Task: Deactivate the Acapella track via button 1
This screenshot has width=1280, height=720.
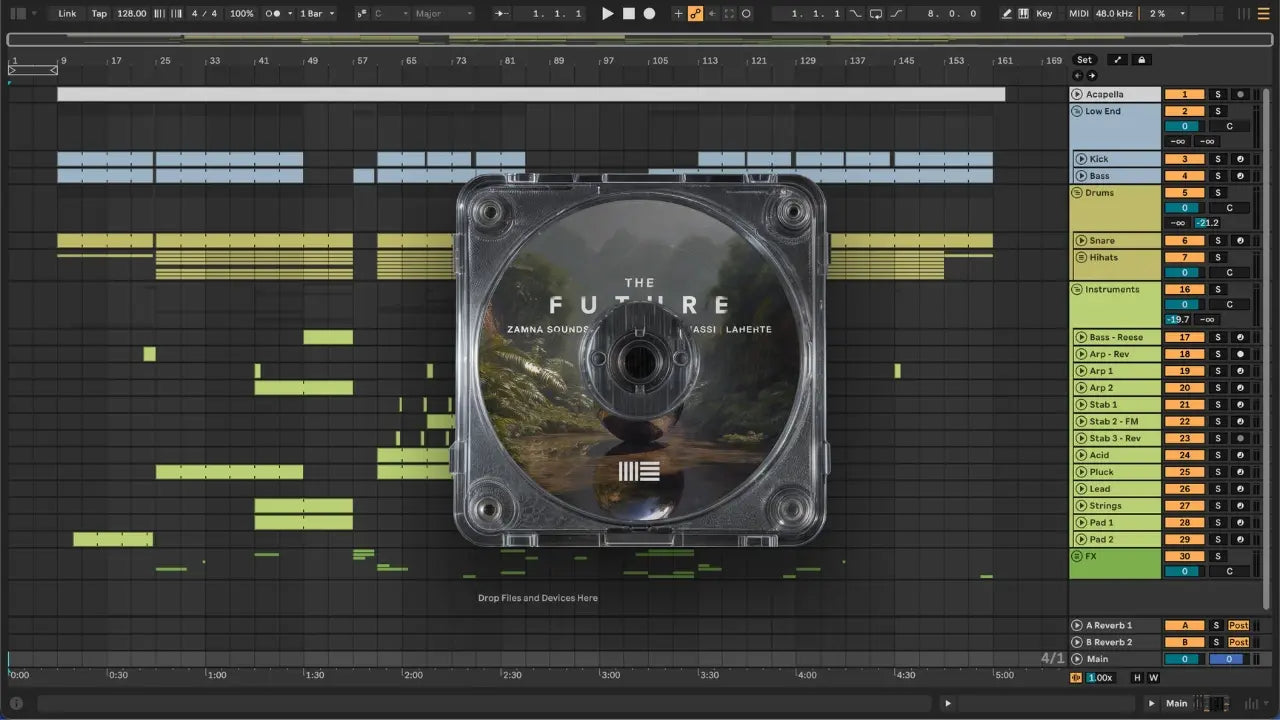Action: tap(1184, 94)
